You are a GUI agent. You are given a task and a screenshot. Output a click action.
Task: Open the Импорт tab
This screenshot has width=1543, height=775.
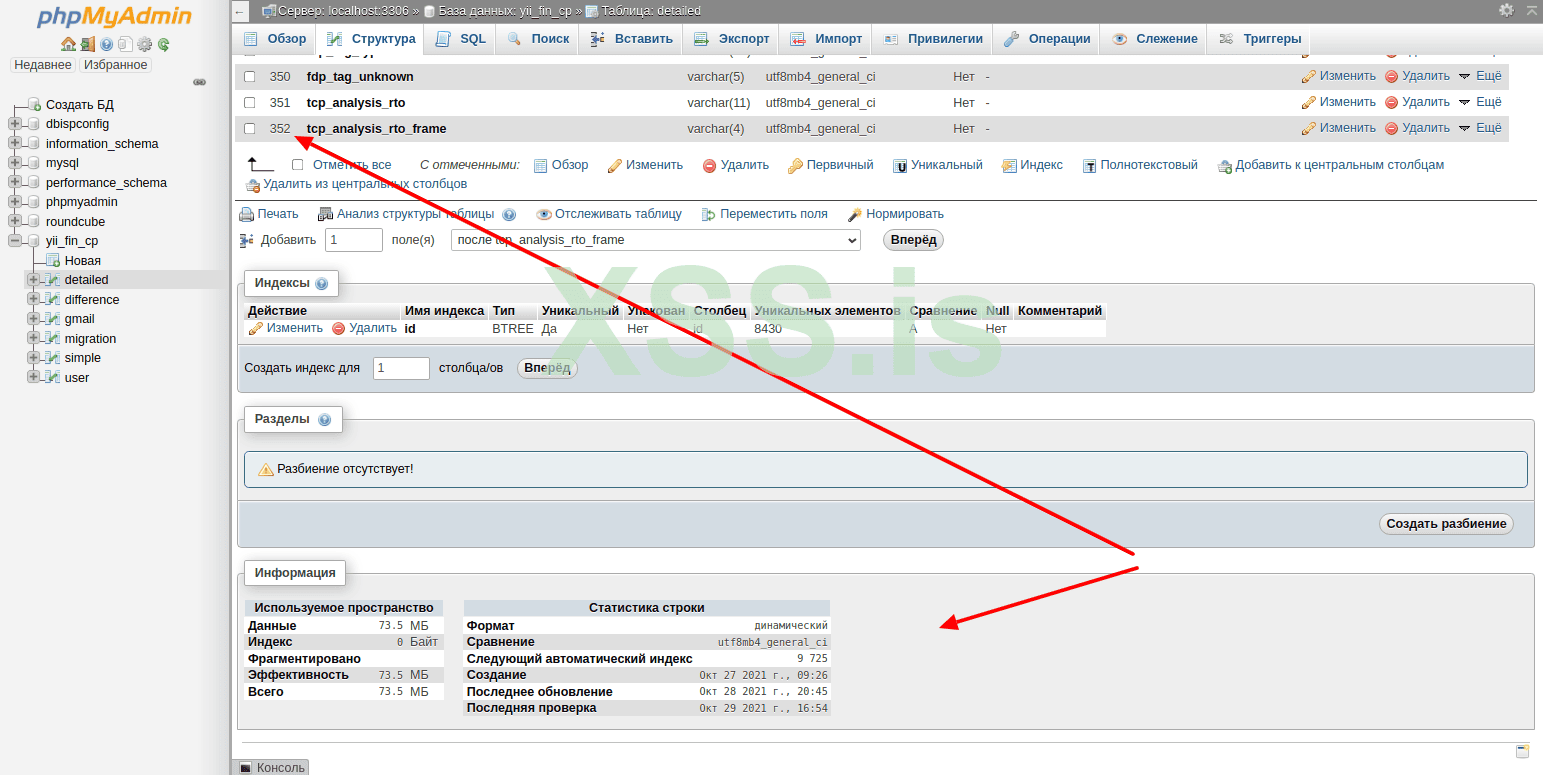tap(826, 39)
